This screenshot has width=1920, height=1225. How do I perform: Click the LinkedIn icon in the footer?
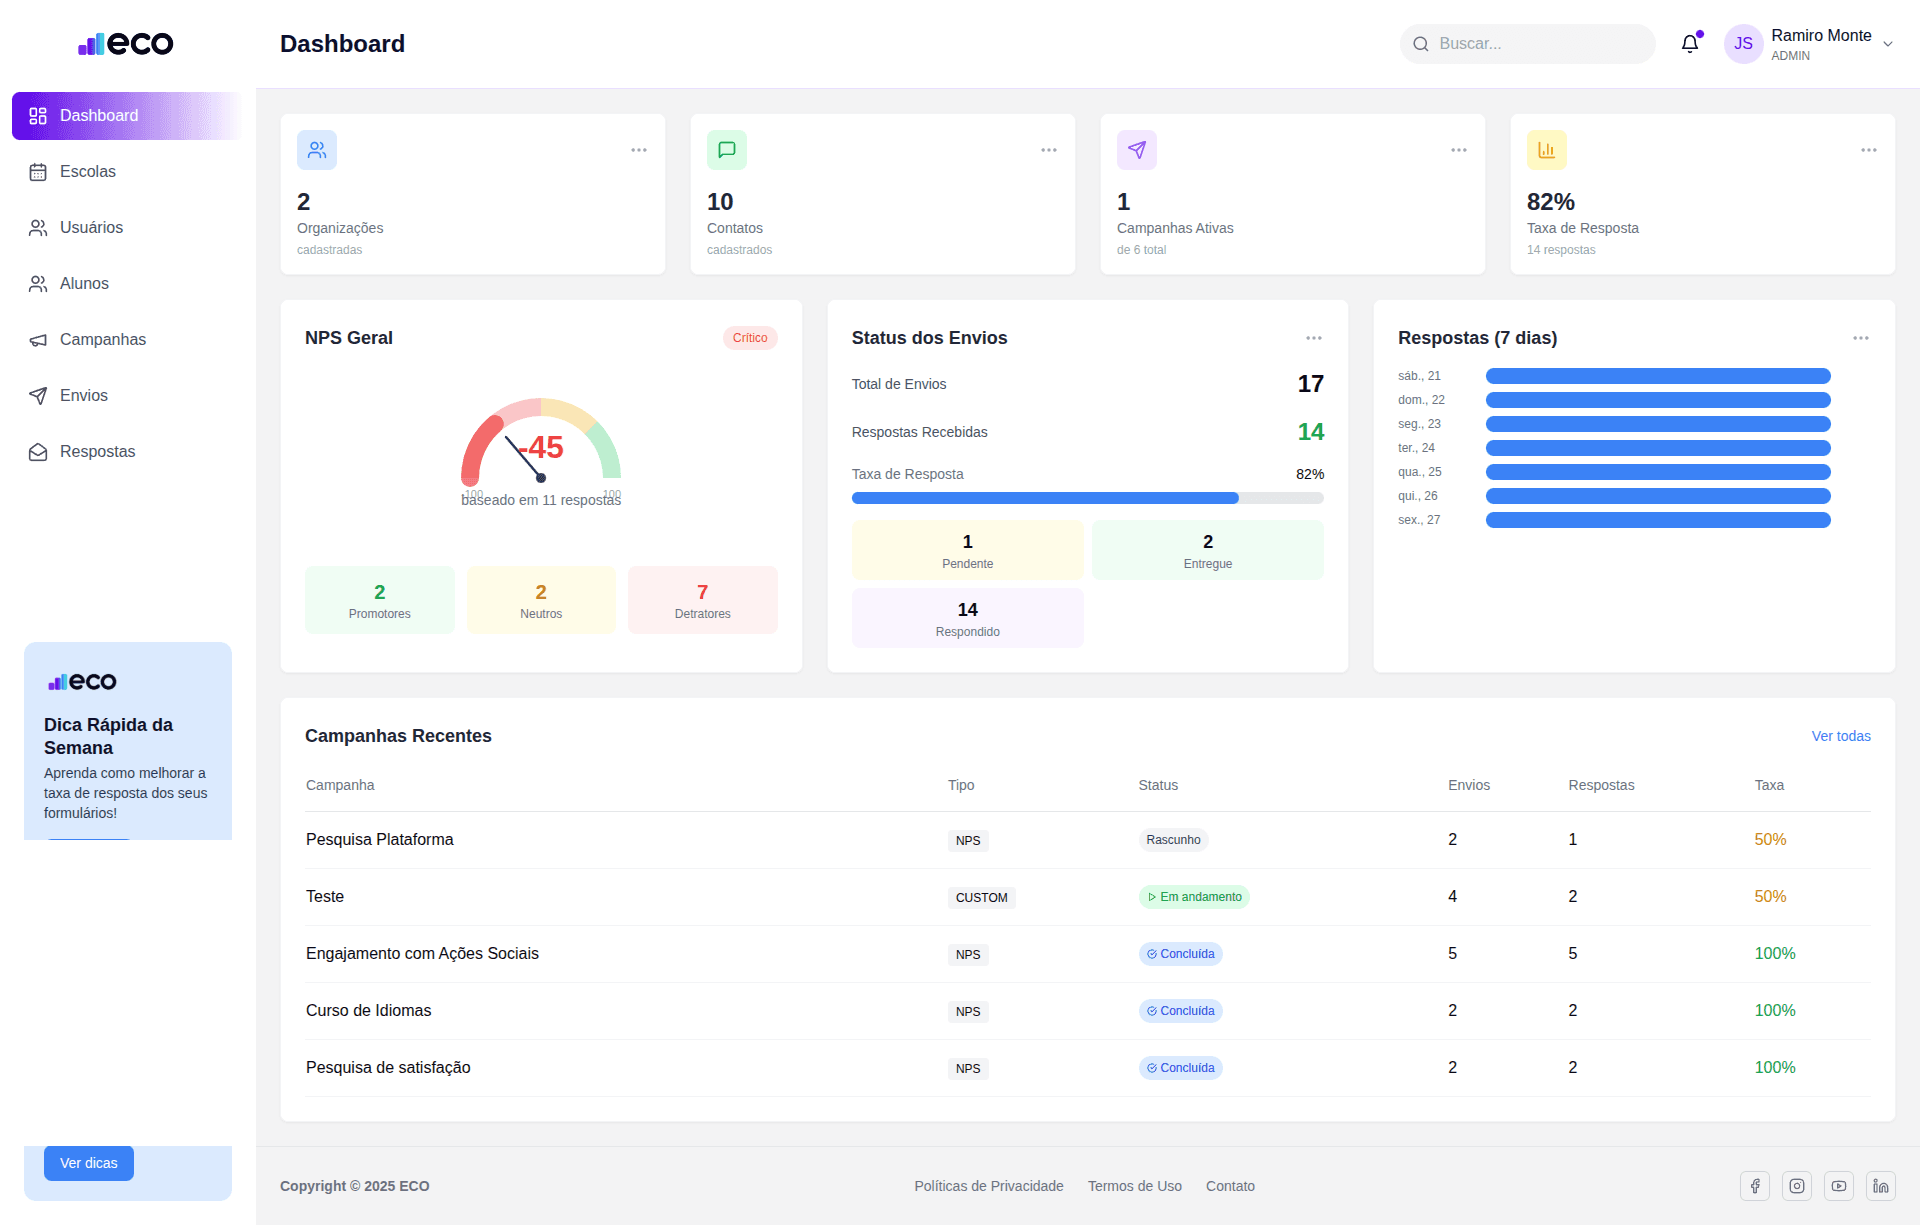click(x=1880, y=1186)
